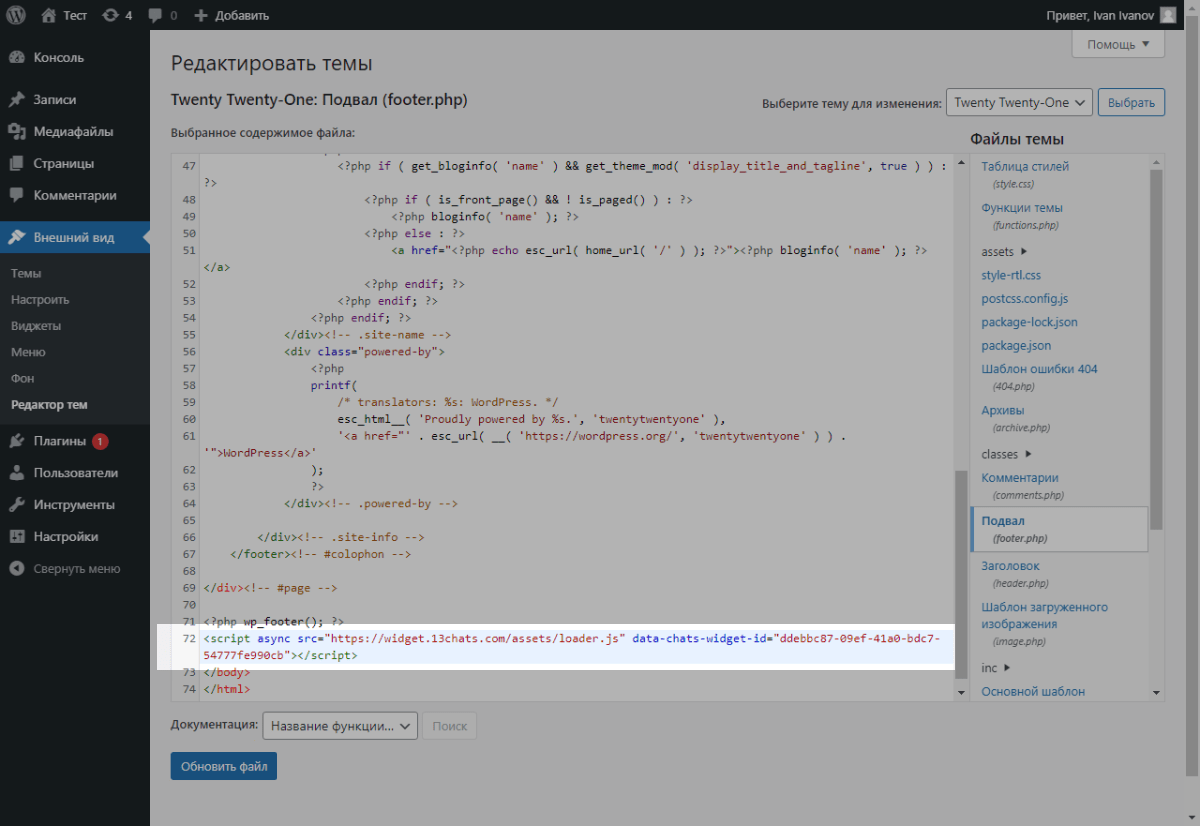
Task: Click the Выбрать button
Action: 1131,102
